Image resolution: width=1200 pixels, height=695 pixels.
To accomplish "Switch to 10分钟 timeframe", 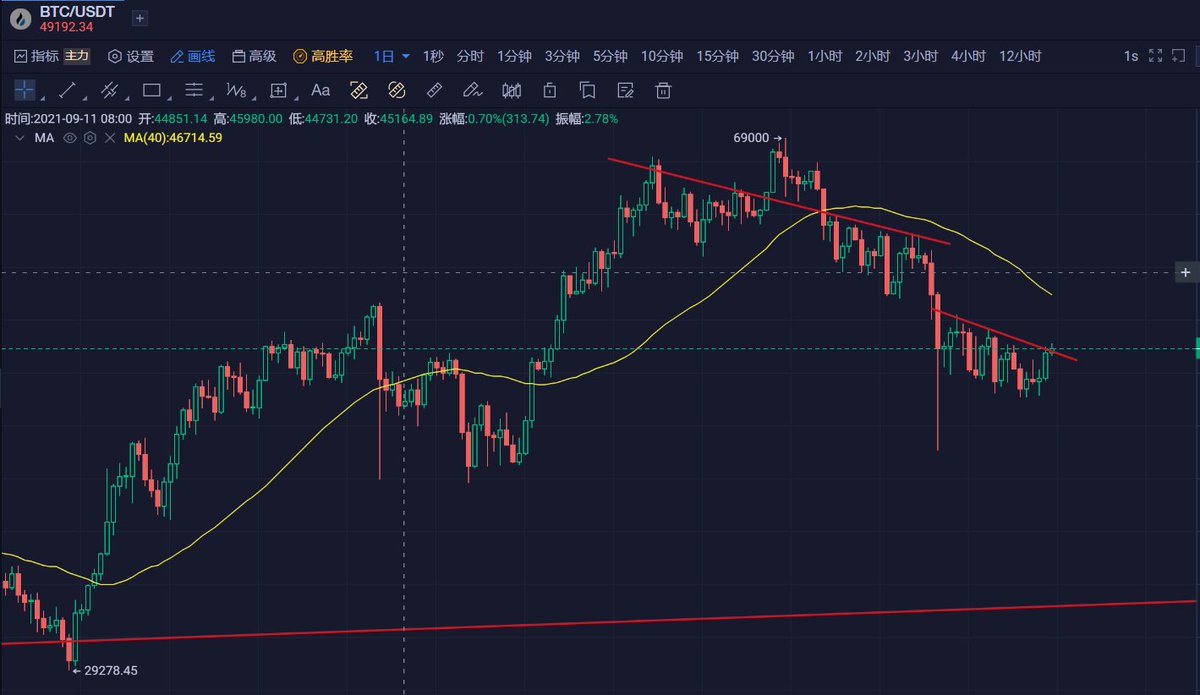I will click(662, 56).
